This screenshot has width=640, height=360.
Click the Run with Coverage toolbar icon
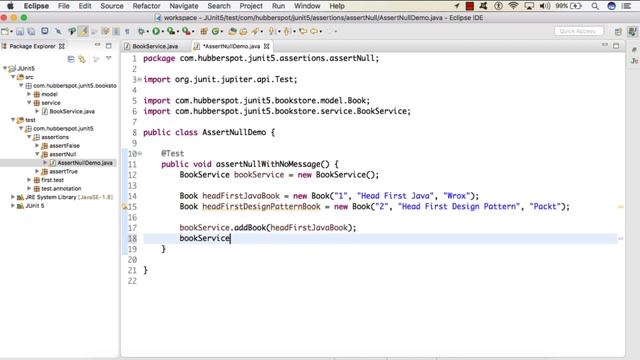(171, 31)
